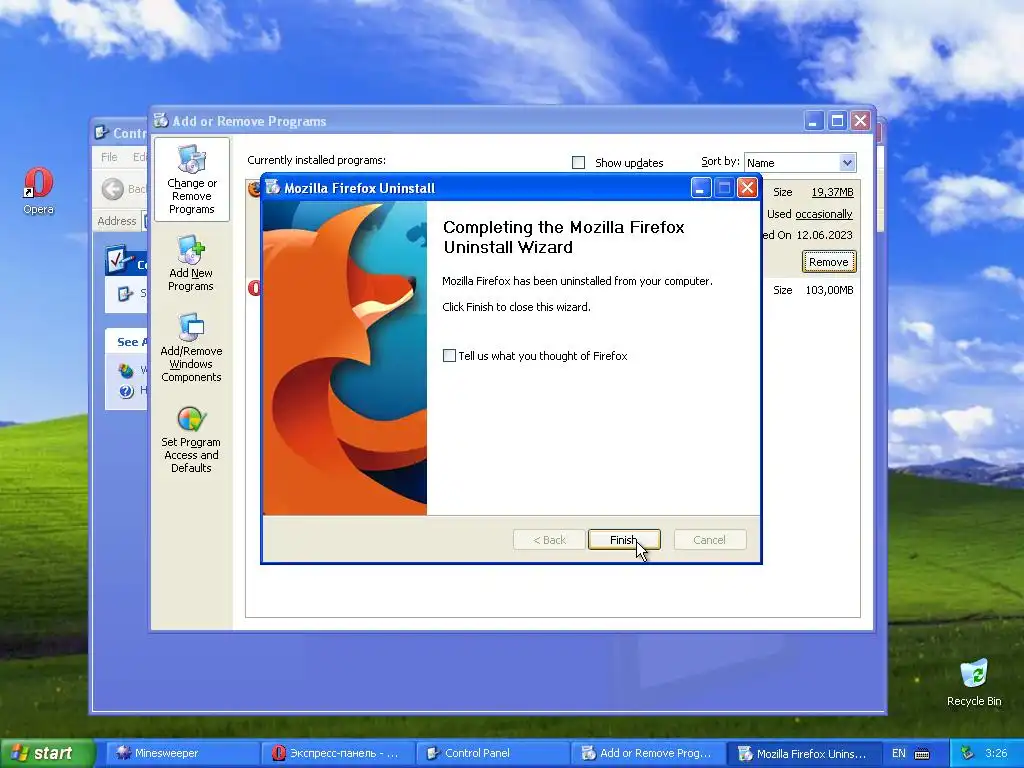1024x768 pixels.
Task: Open the Recycle Bin desktop icon
Action: click(974, 682)
